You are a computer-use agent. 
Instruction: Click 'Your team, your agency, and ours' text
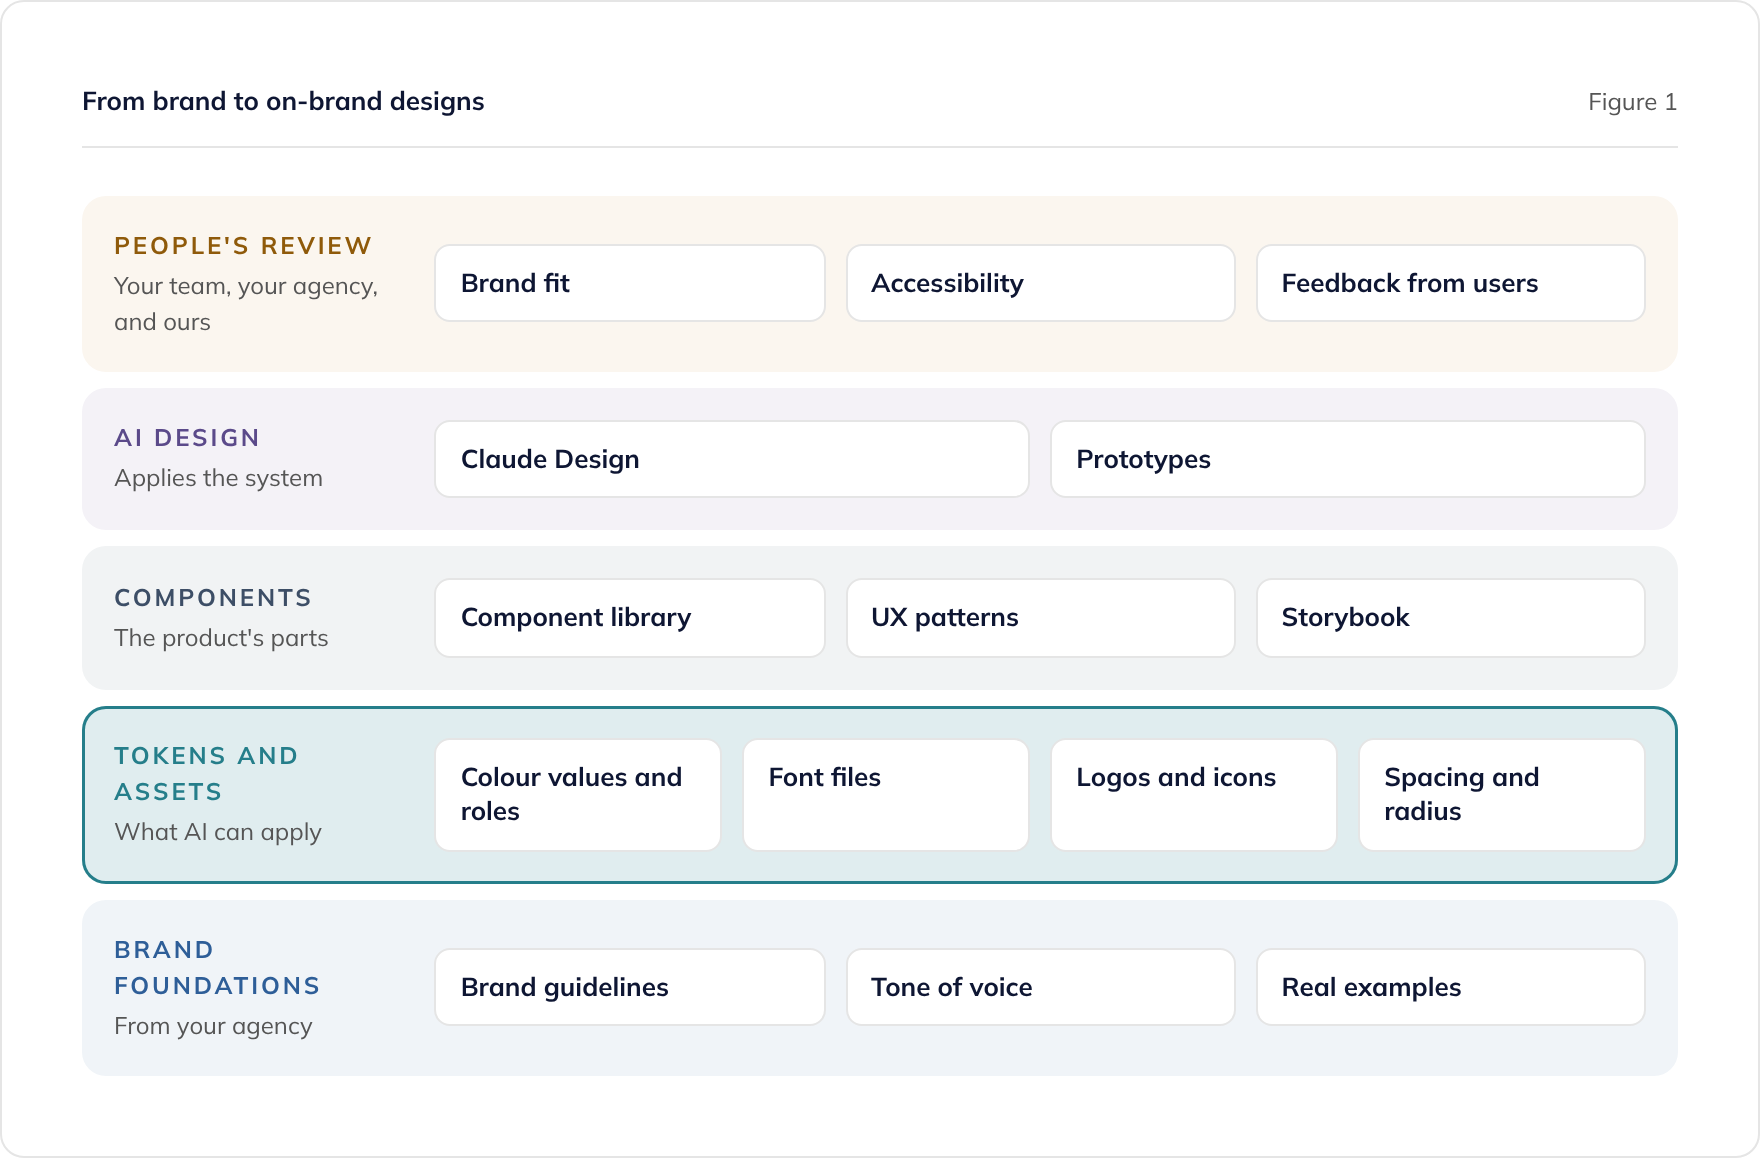pos(246,304)
